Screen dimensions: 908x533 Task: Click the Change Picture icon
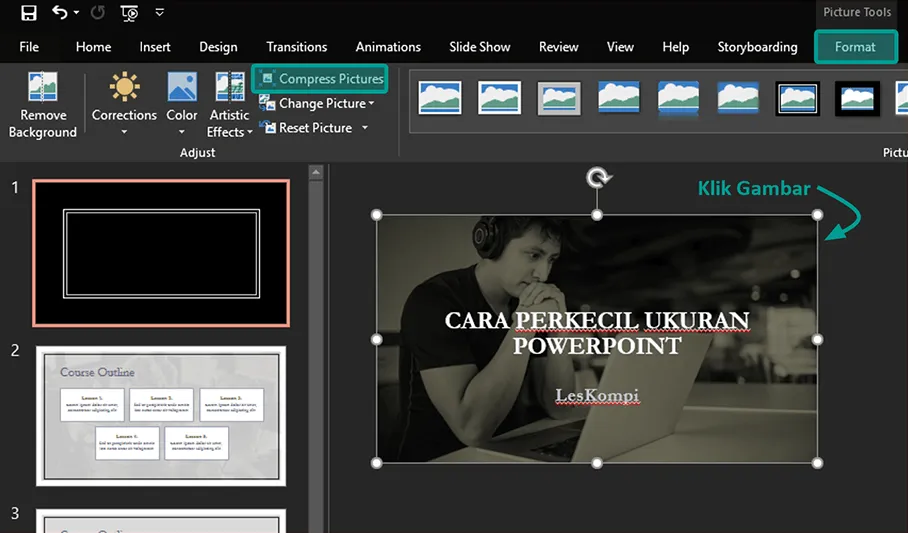coord(267,103)
